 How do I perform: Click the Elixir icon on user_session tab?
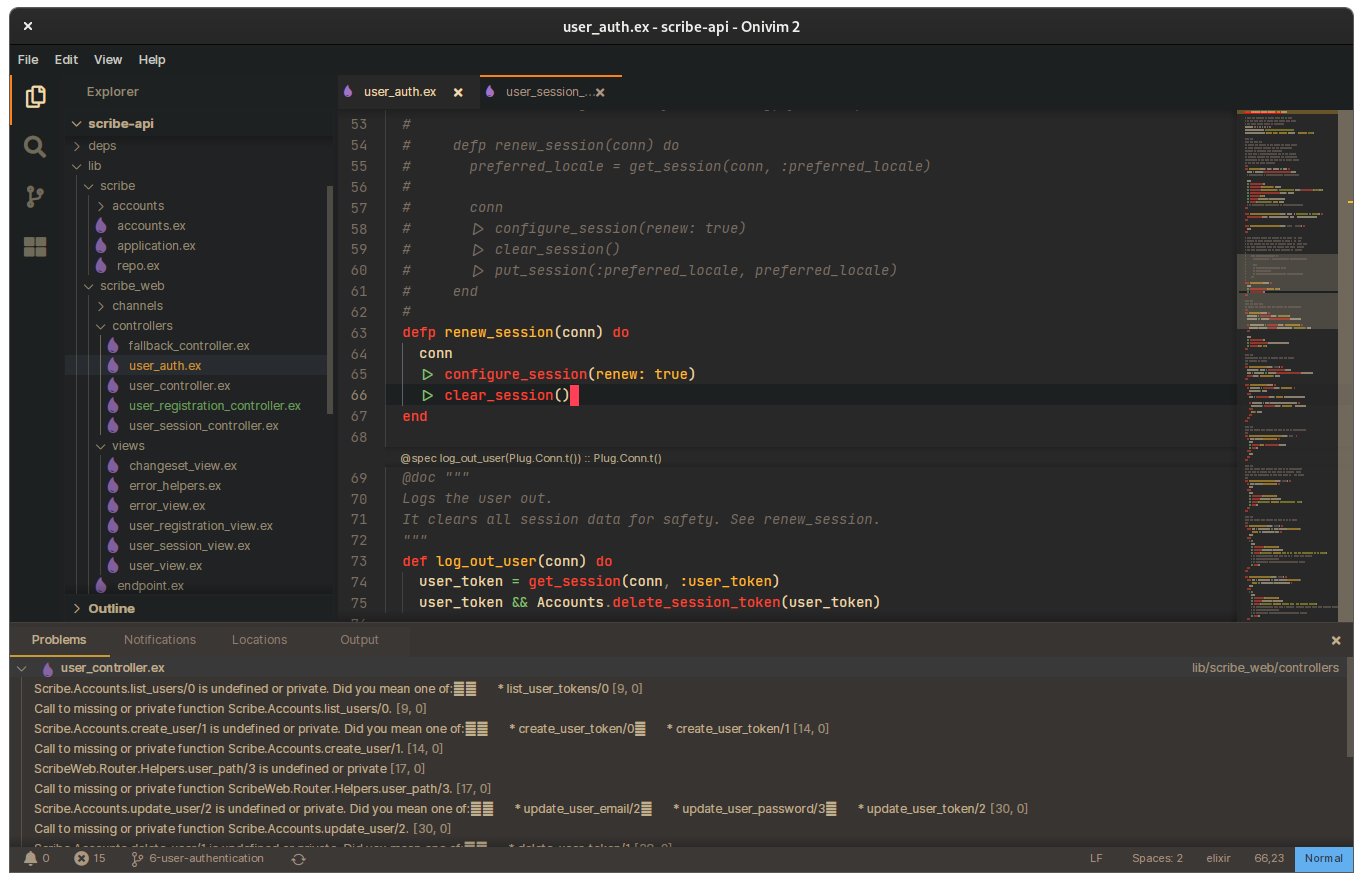pos(490,91)
